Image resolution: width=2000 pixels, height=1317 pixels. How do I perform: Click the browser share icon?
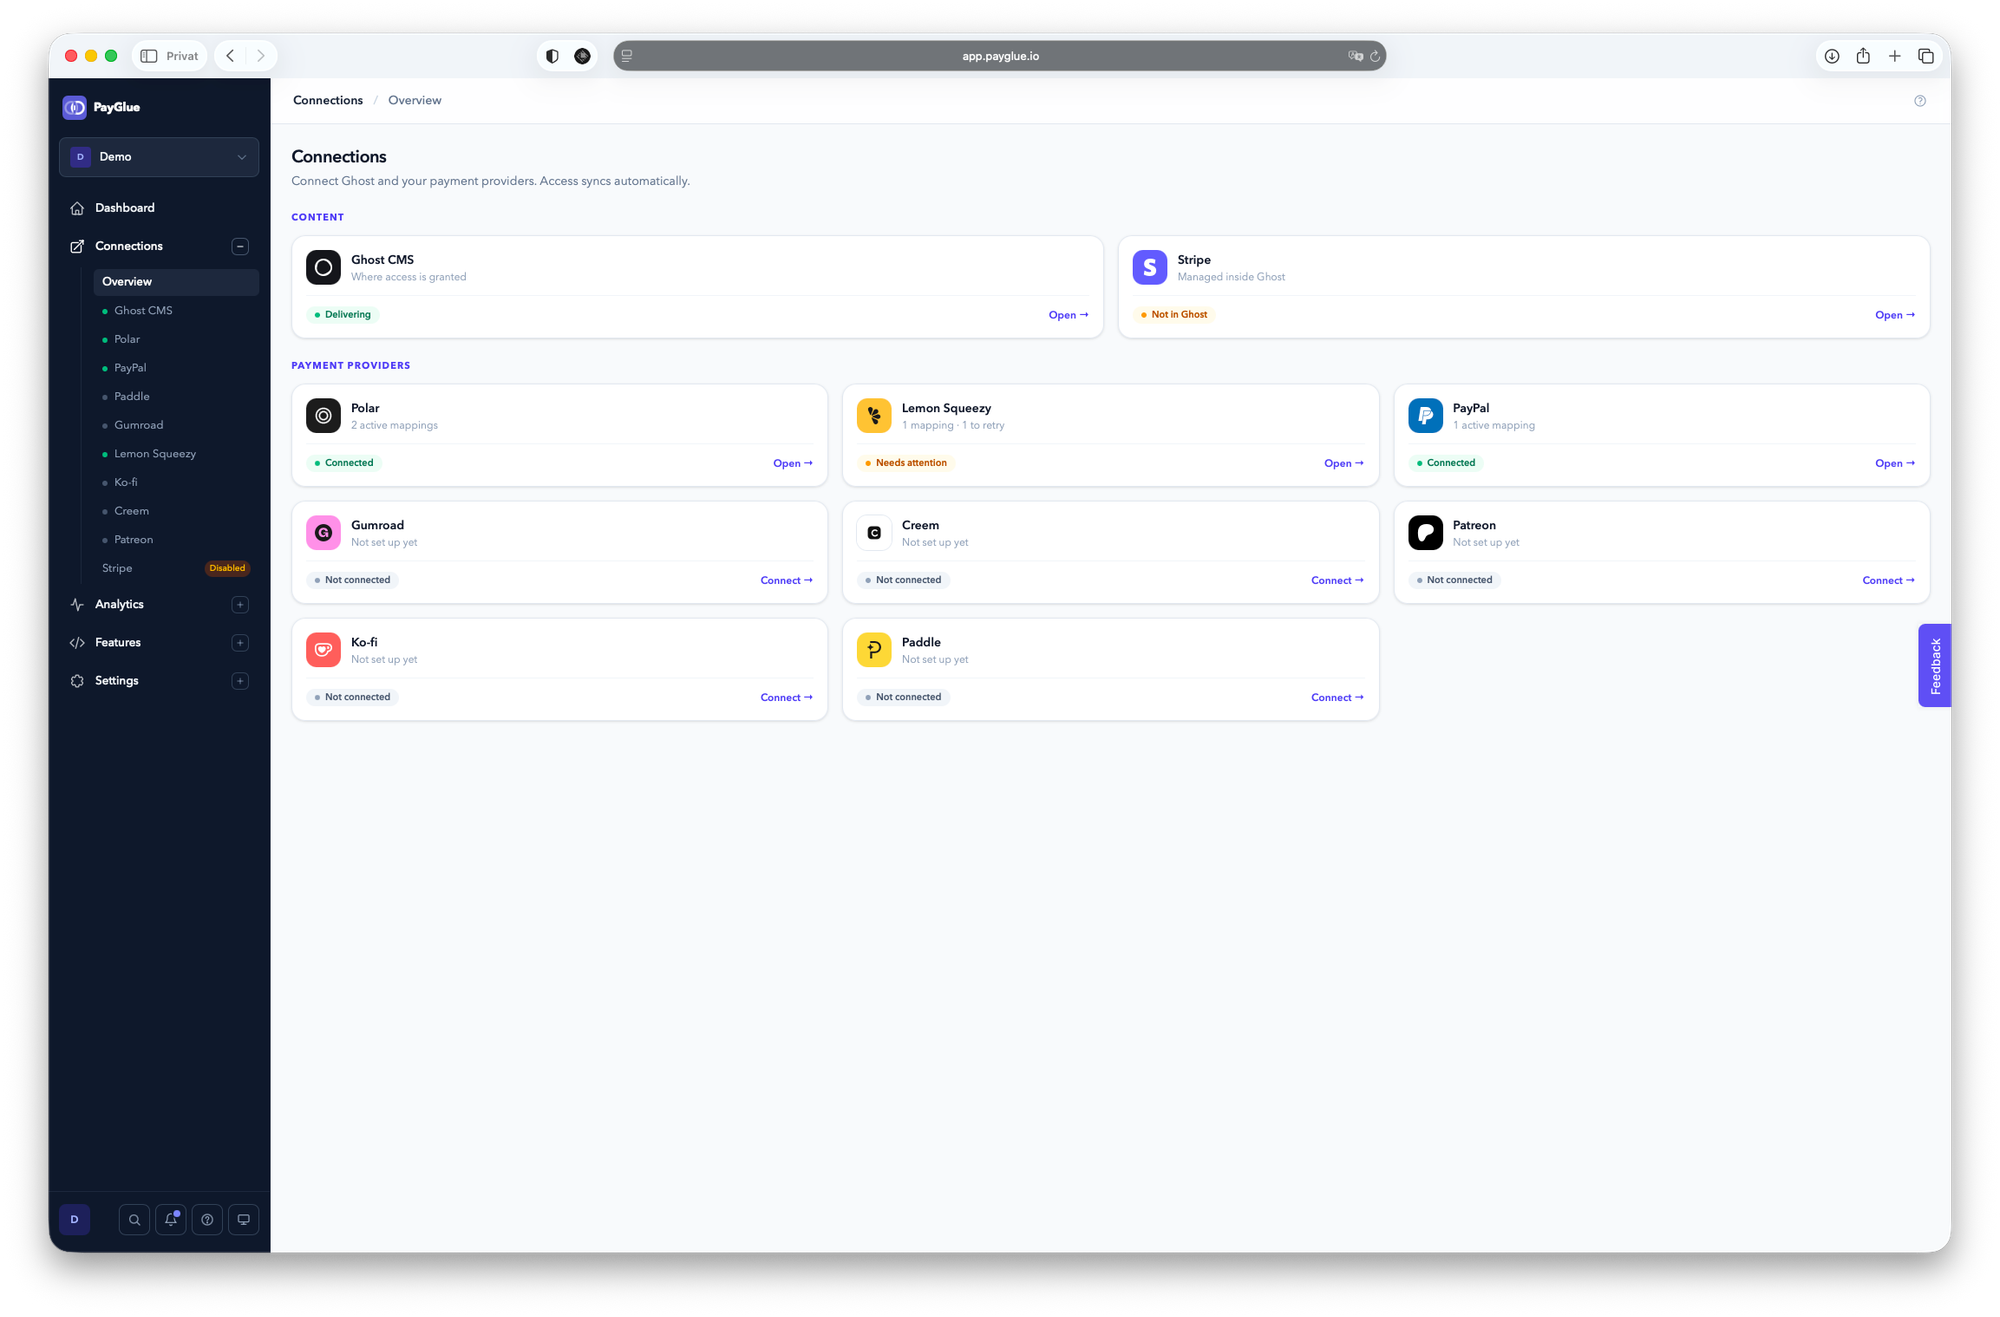click(1863, 56)
